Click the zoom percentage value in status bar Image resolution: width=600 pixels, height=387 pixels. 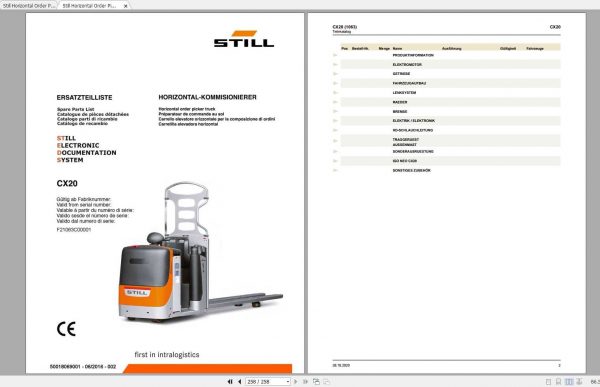595,382
